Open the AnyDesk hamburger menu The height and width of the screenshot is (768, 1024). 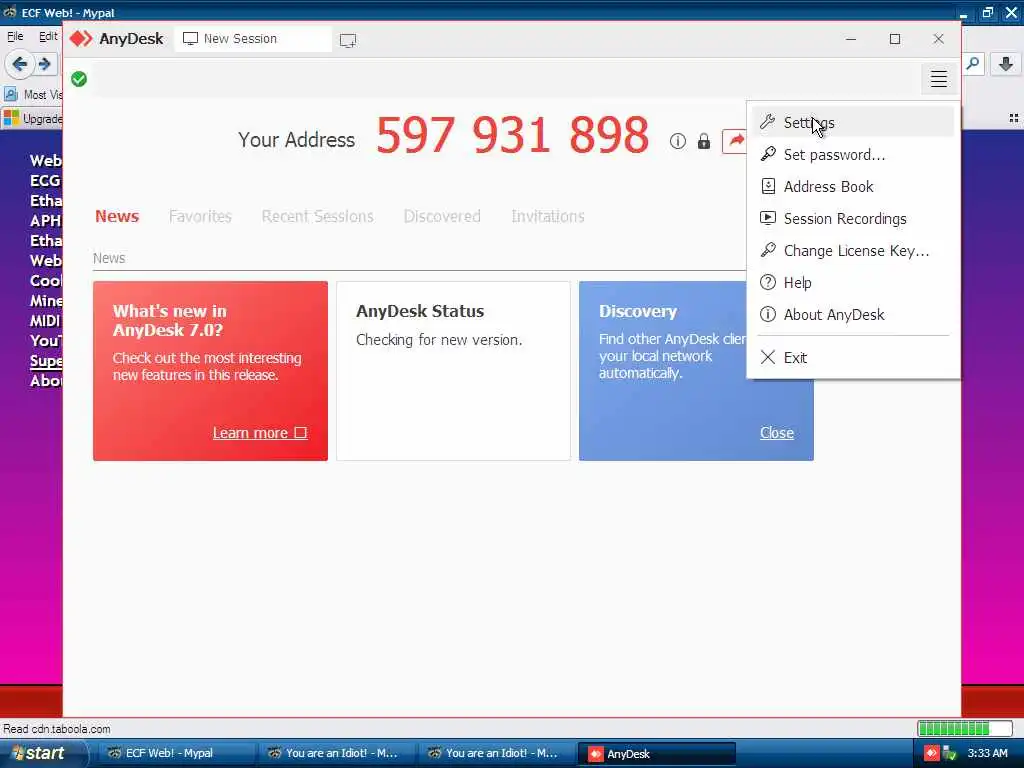pos(938,79)
